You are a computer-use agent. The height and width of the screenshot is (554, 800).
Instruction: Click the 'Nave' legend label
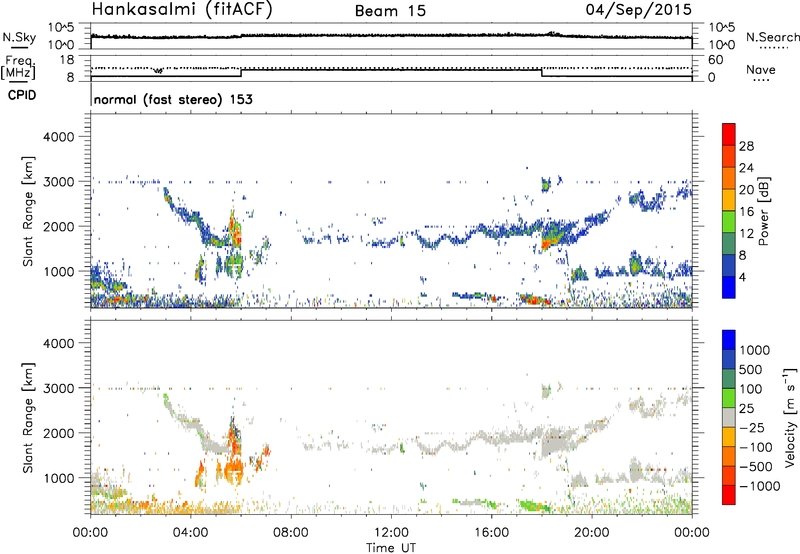point(761,69)
